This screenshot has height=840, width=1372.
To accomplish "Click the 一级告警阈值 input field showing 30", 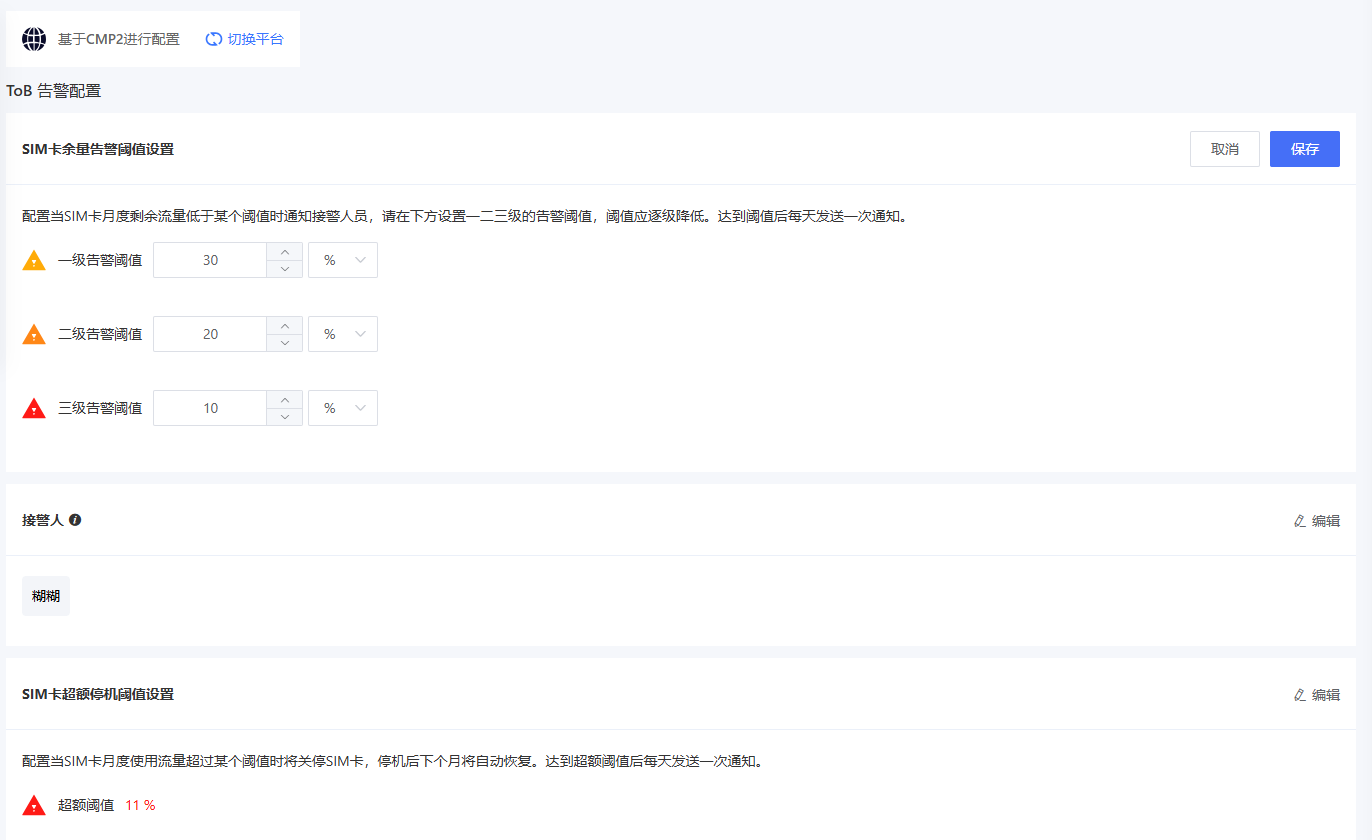I will 210,260.
